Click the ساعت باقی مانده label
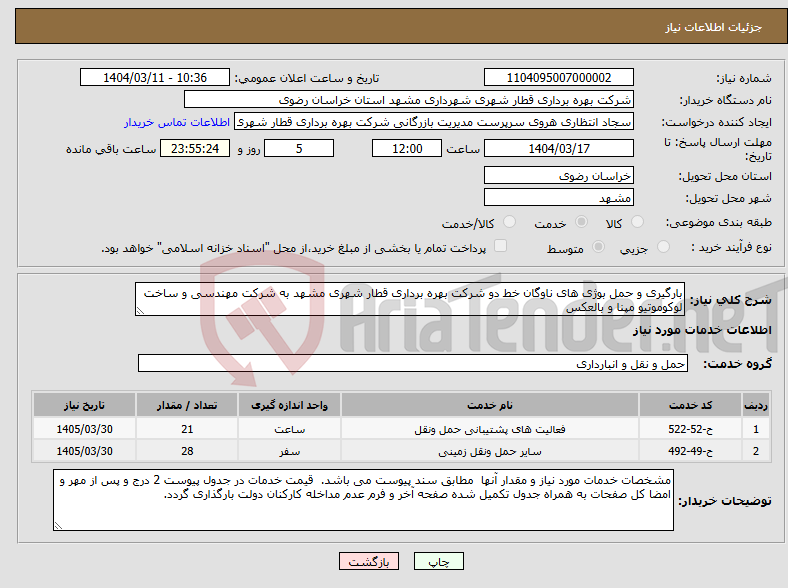This screenshot has width=788, height=588. coord(111,149)
